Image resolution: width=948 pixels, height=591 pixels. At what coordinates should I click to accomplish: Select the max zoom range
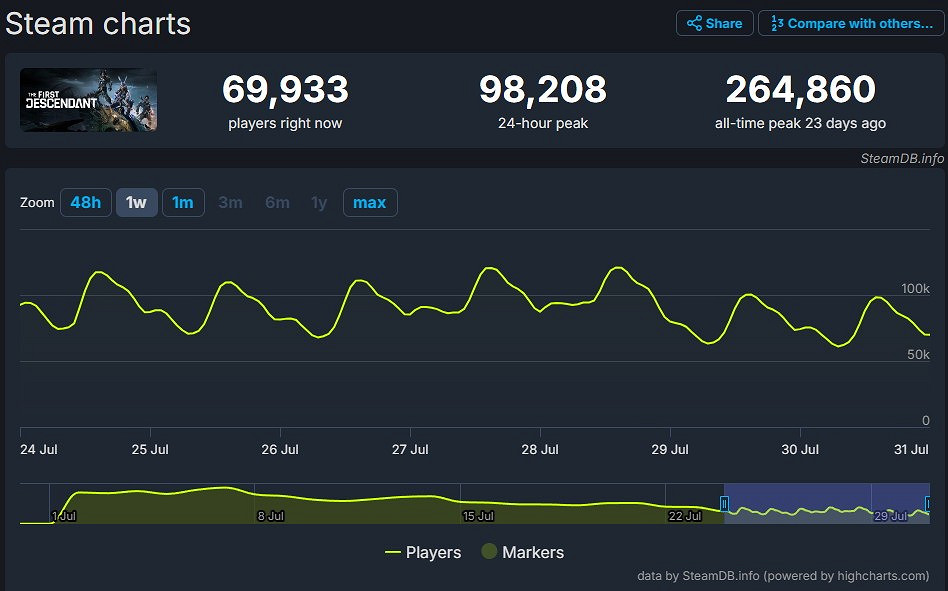point(370,202)
